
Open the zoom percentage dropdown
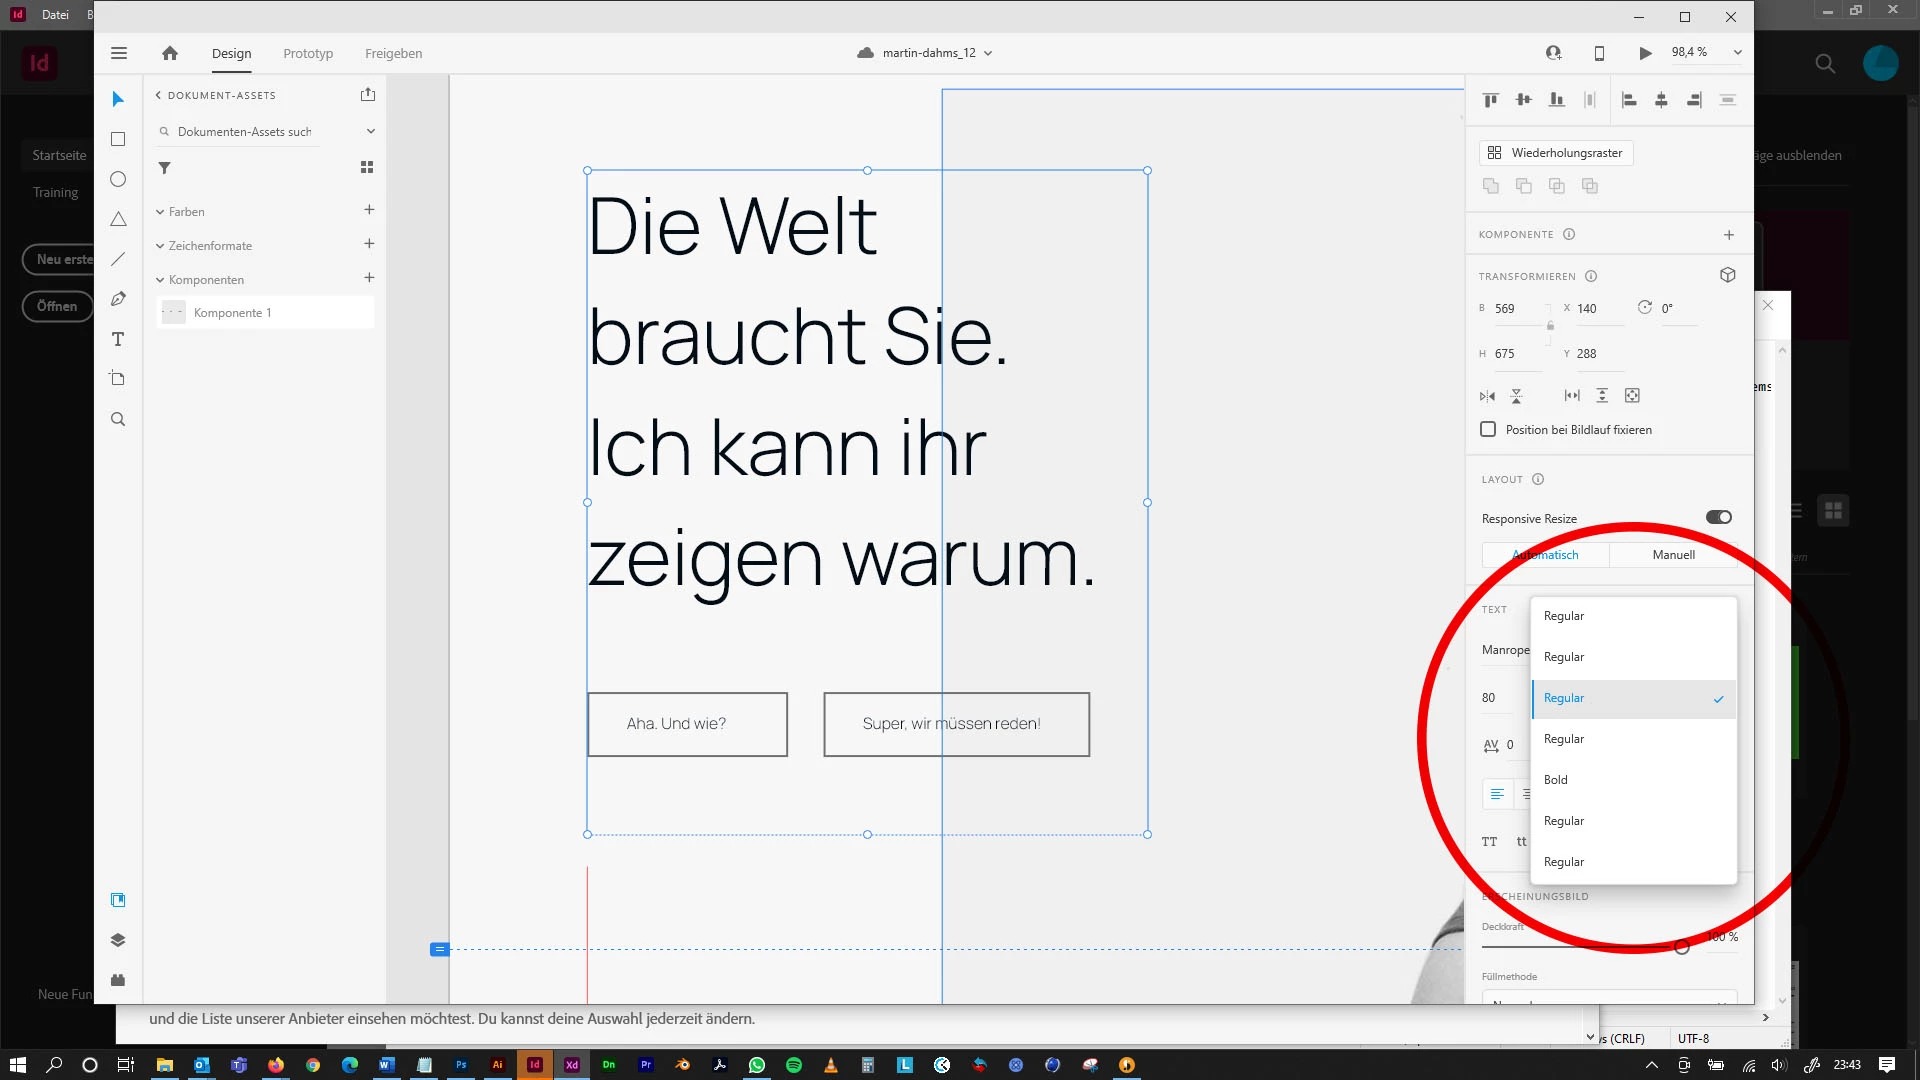1737,53
